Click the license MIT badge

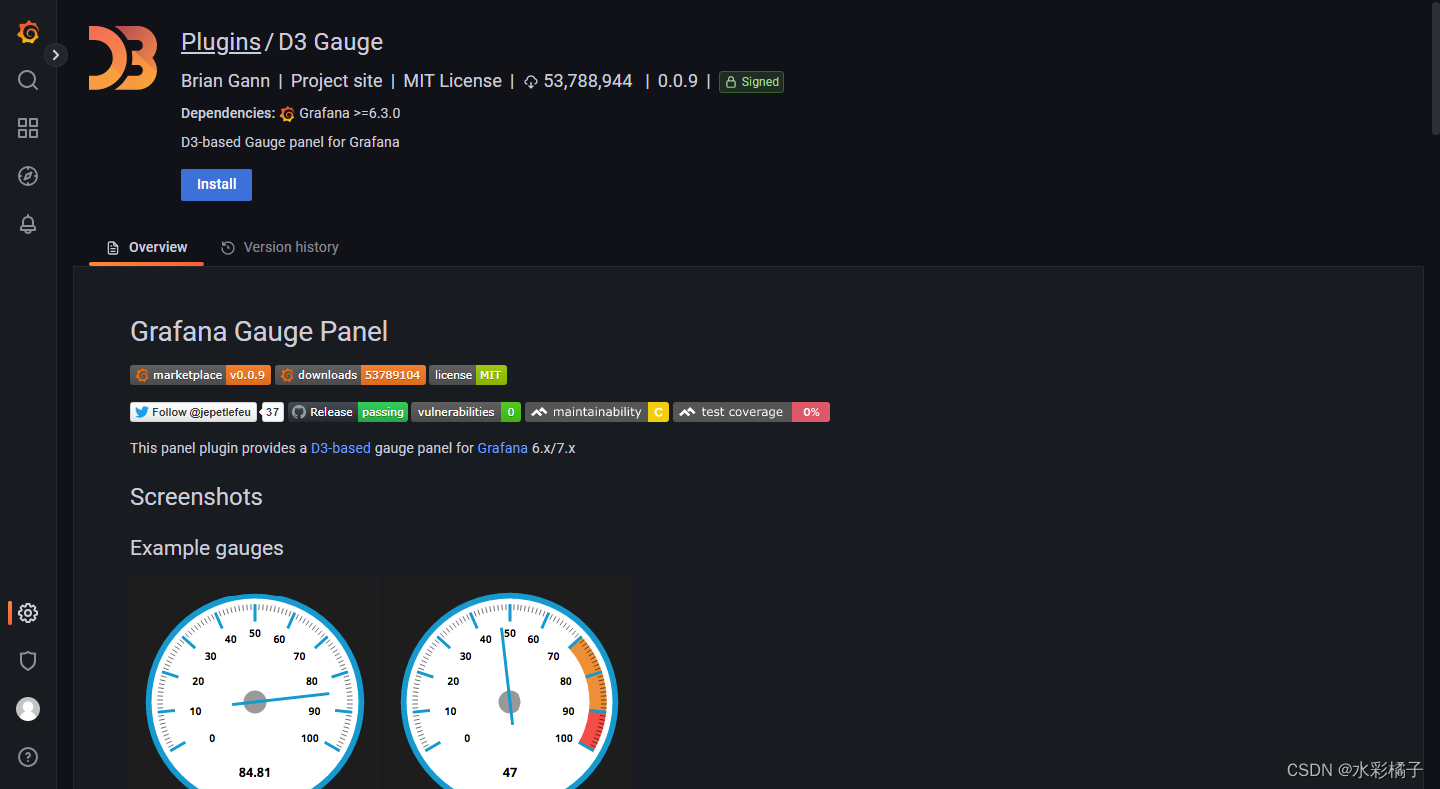pos(468,375)
